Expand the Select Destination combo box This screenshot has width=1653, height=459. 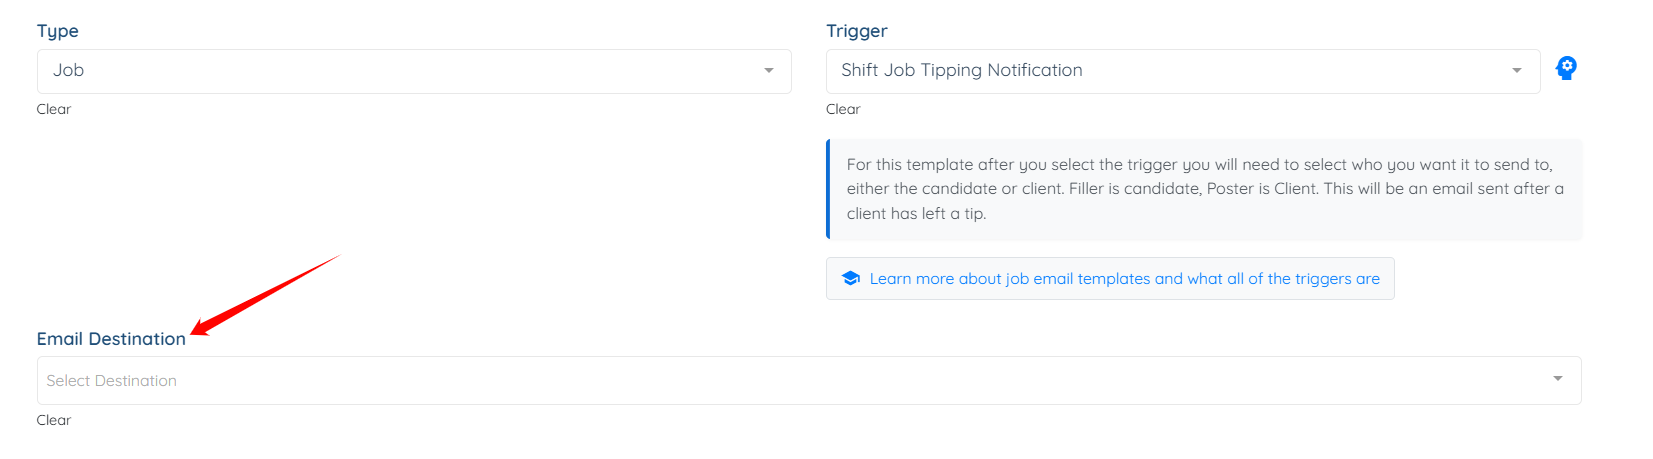[809, 380]
